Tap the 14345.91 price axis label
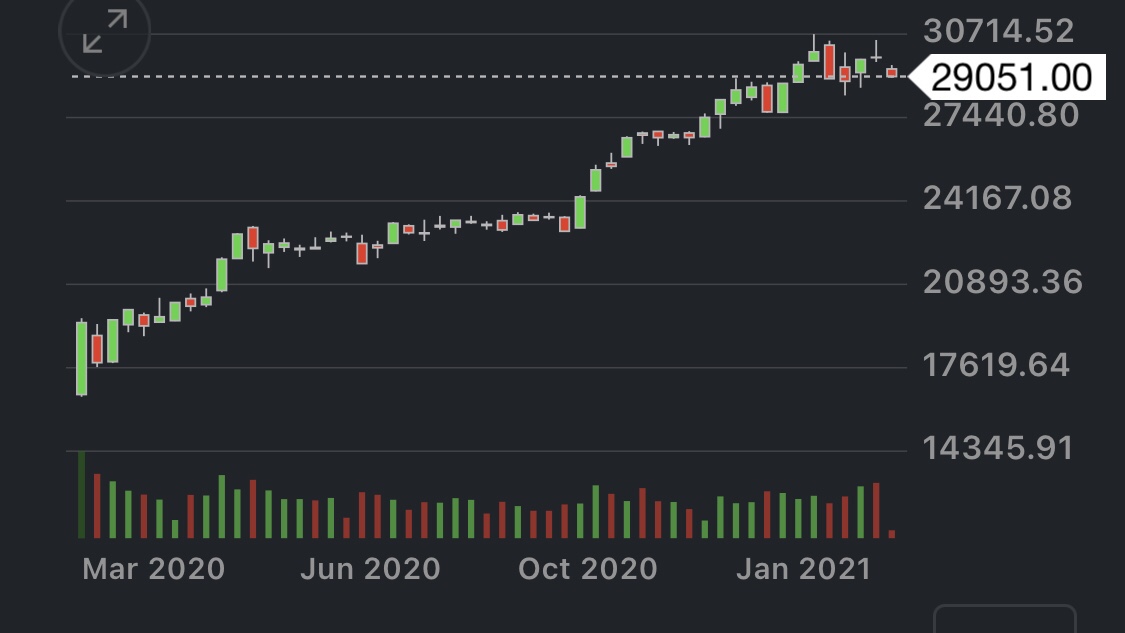The width and height of the screenshot is (1125, 633). tap(997, 447)
